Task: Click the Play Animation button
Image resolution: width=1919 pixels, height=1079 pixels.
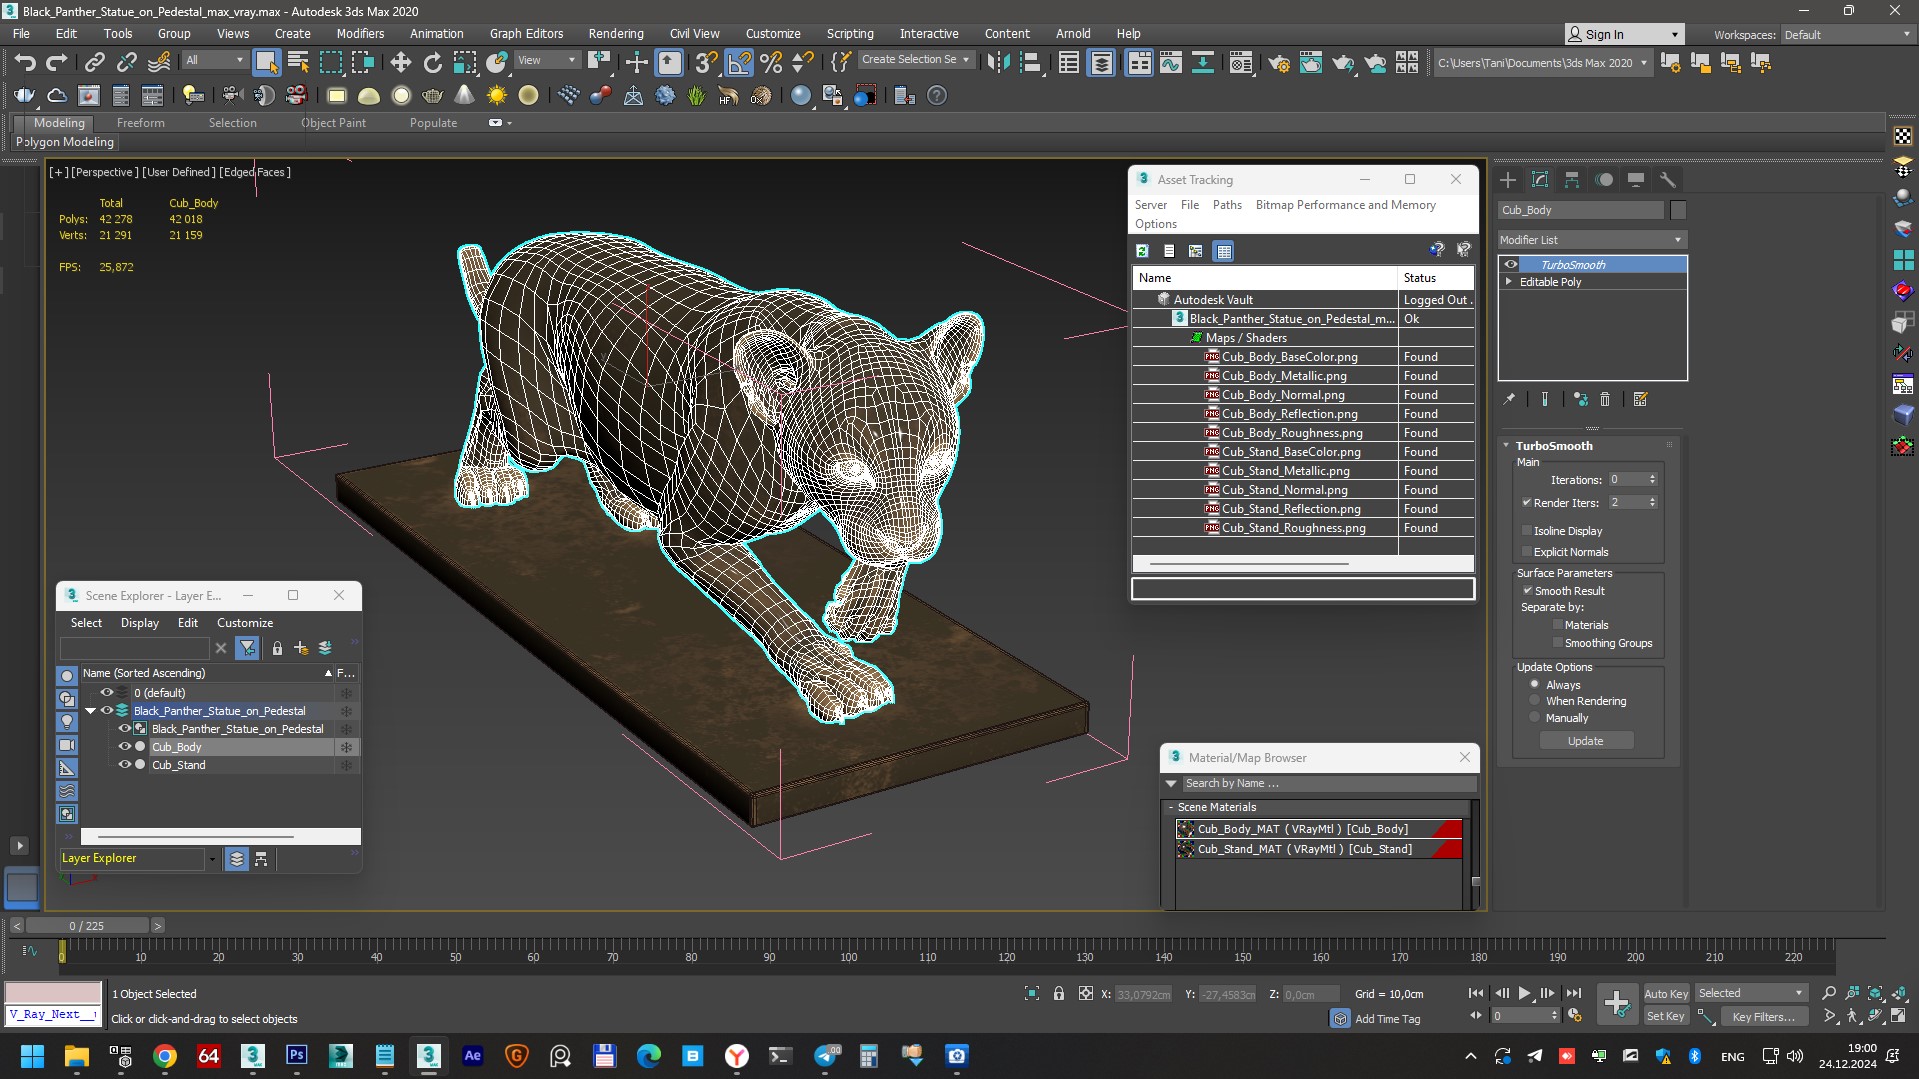Action: click(x=1525, y=993)
